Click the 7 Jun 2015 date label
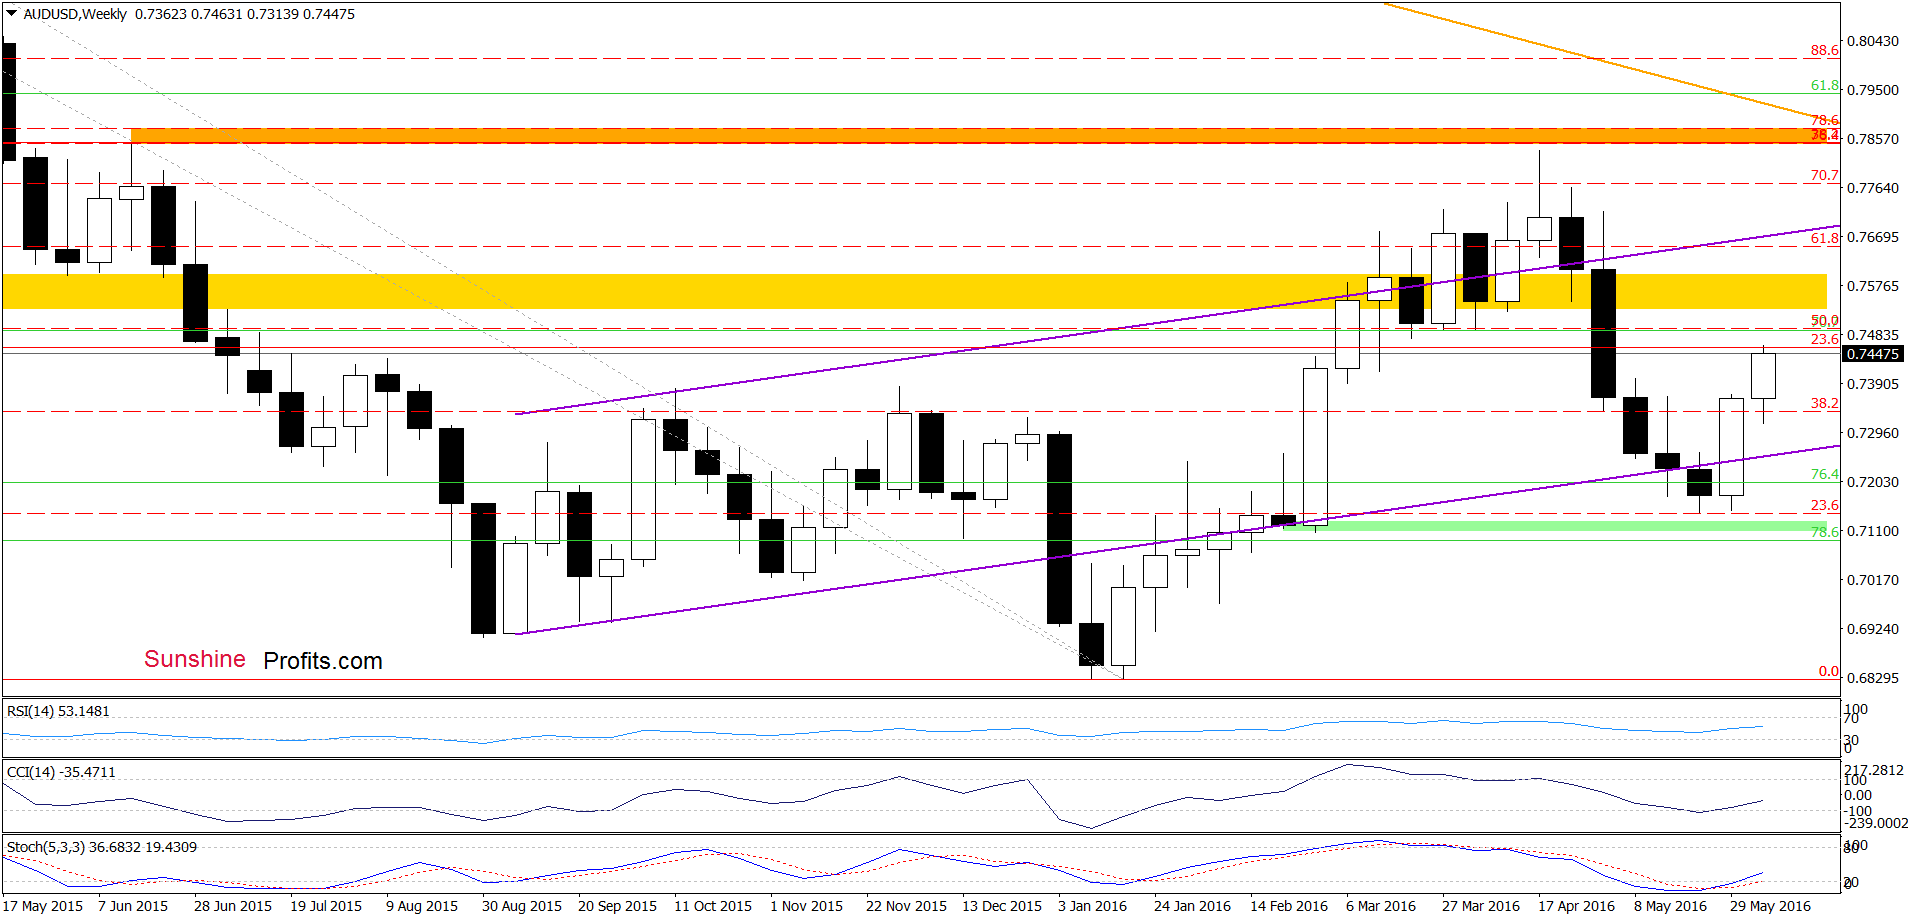 (133, 906)
